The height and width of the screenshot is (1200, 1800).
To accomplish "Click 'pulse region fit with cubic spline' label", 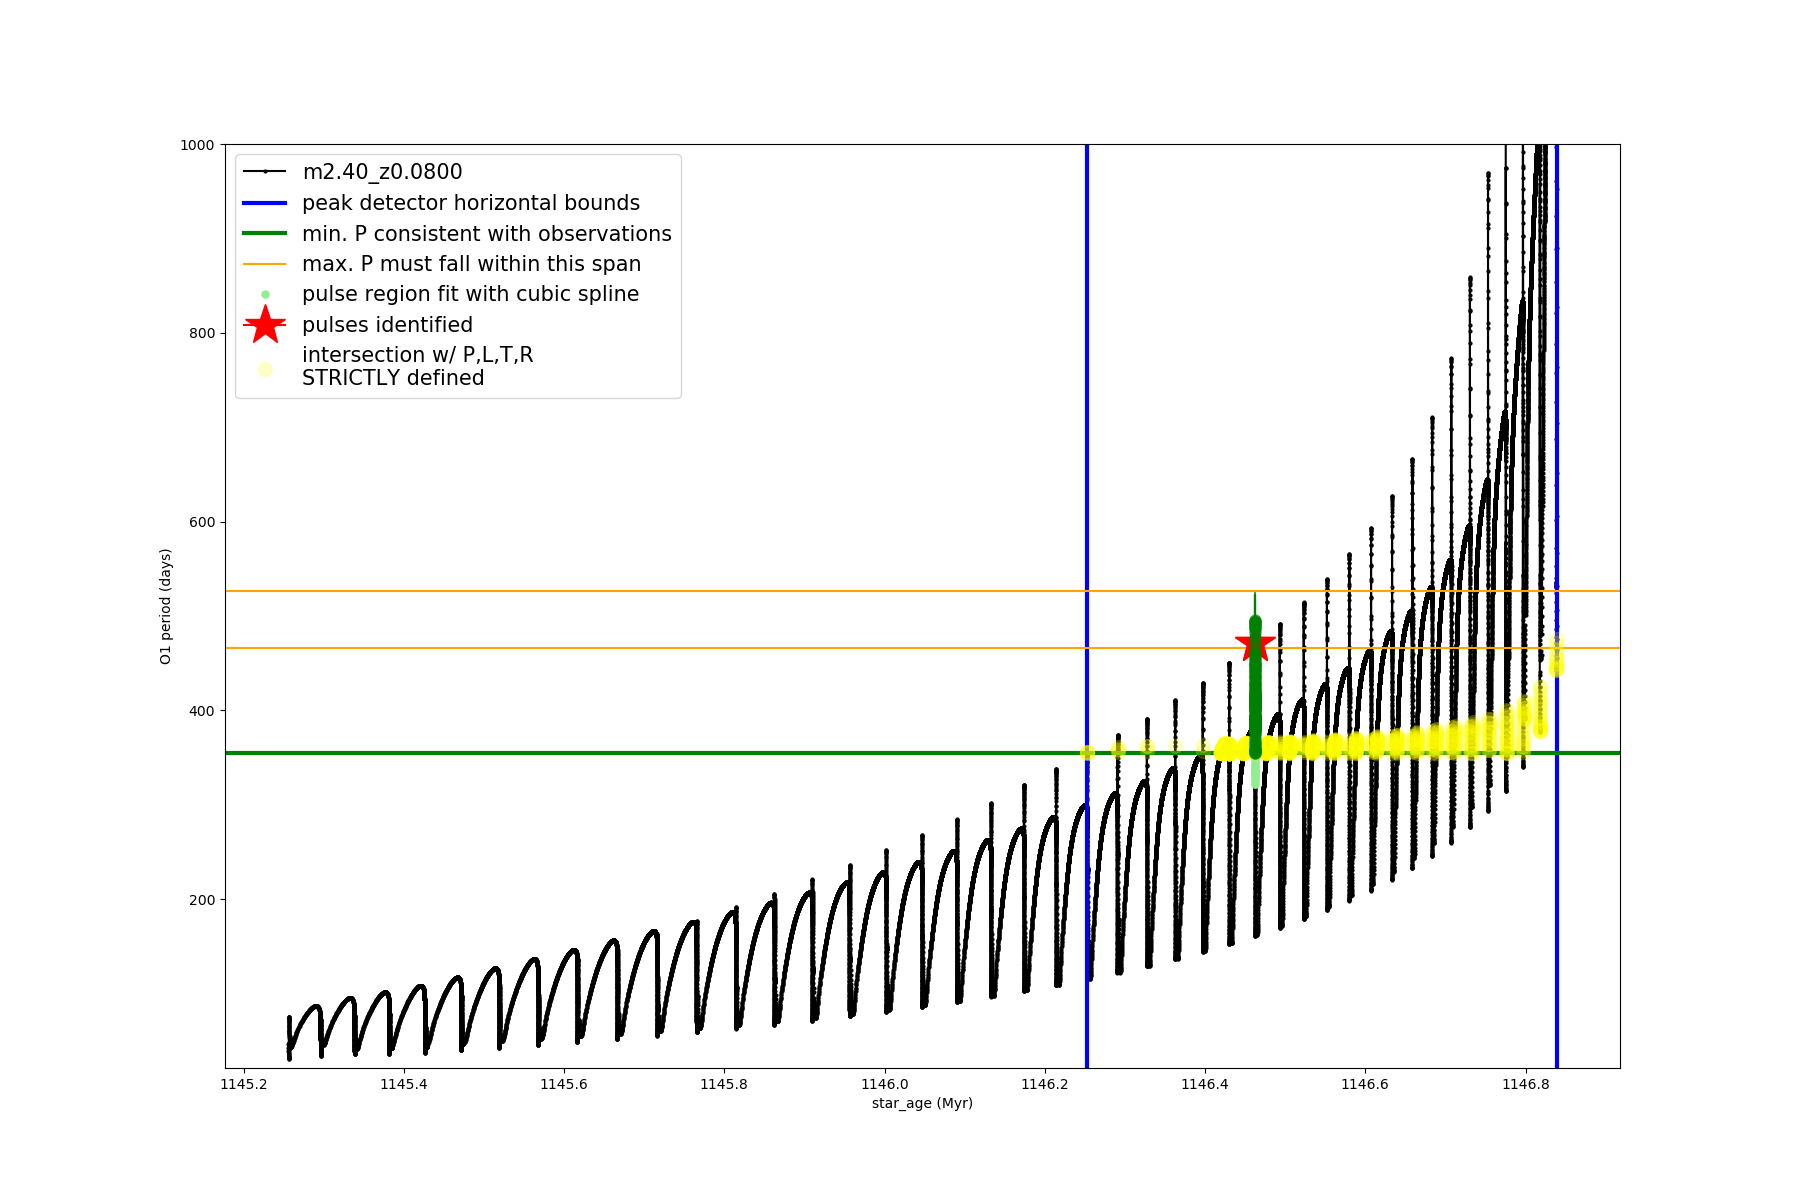I will 470,294.
